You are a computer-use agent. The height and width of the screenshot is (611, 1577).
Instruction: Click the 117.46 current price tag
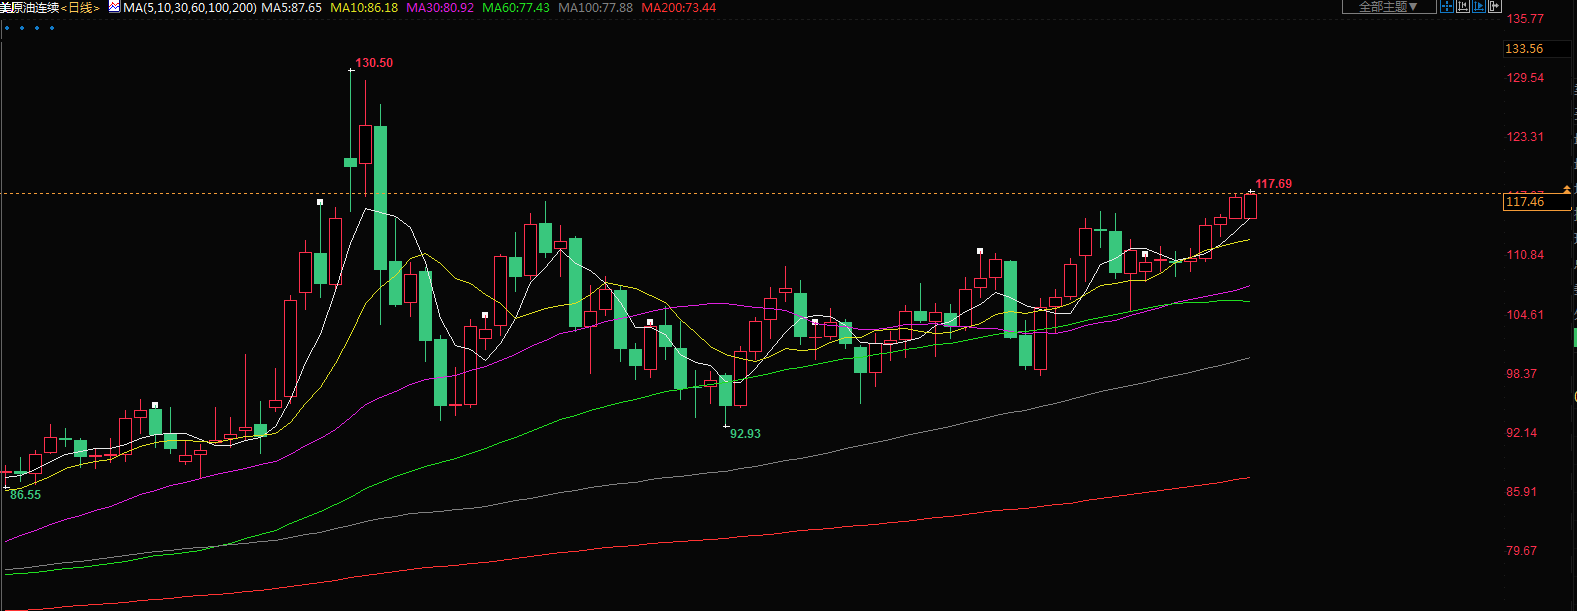click(1524, 202)
